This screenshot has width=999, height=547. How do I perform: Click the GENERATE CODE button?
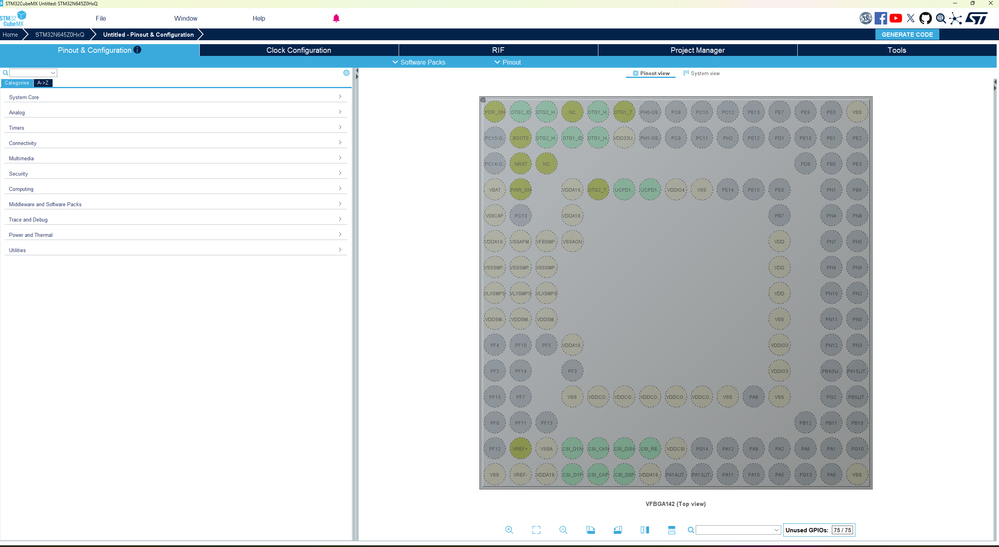[907, 34]
